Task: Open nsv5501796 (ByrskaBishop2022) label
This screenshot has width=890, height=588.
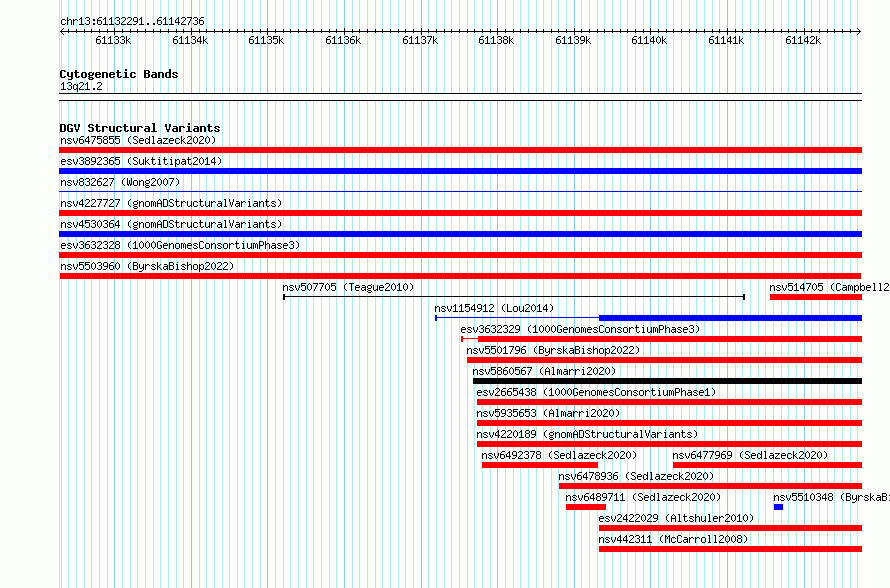Action: 553,350
